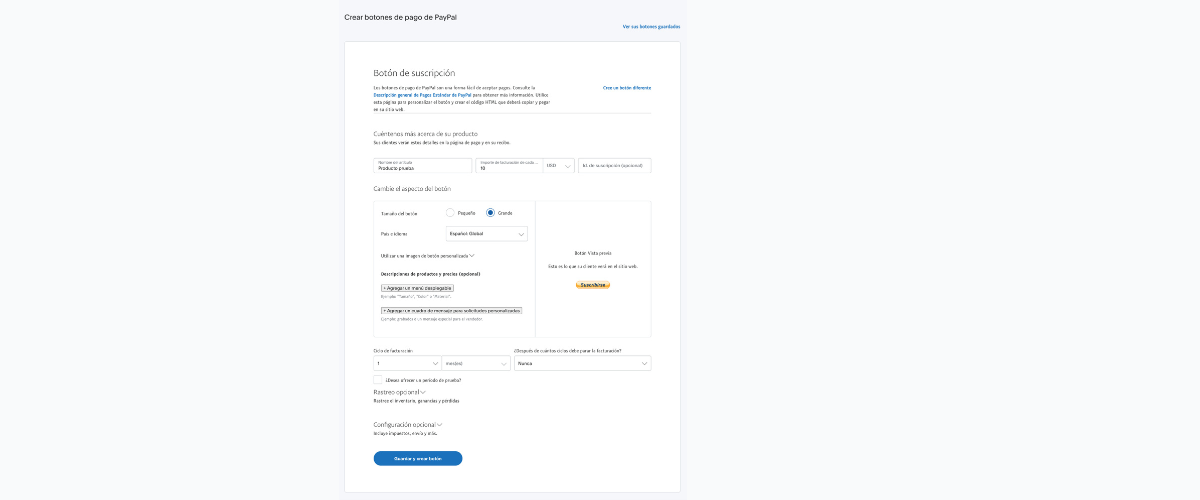Open the Nunca billing stop dropdown

point(582,363)
